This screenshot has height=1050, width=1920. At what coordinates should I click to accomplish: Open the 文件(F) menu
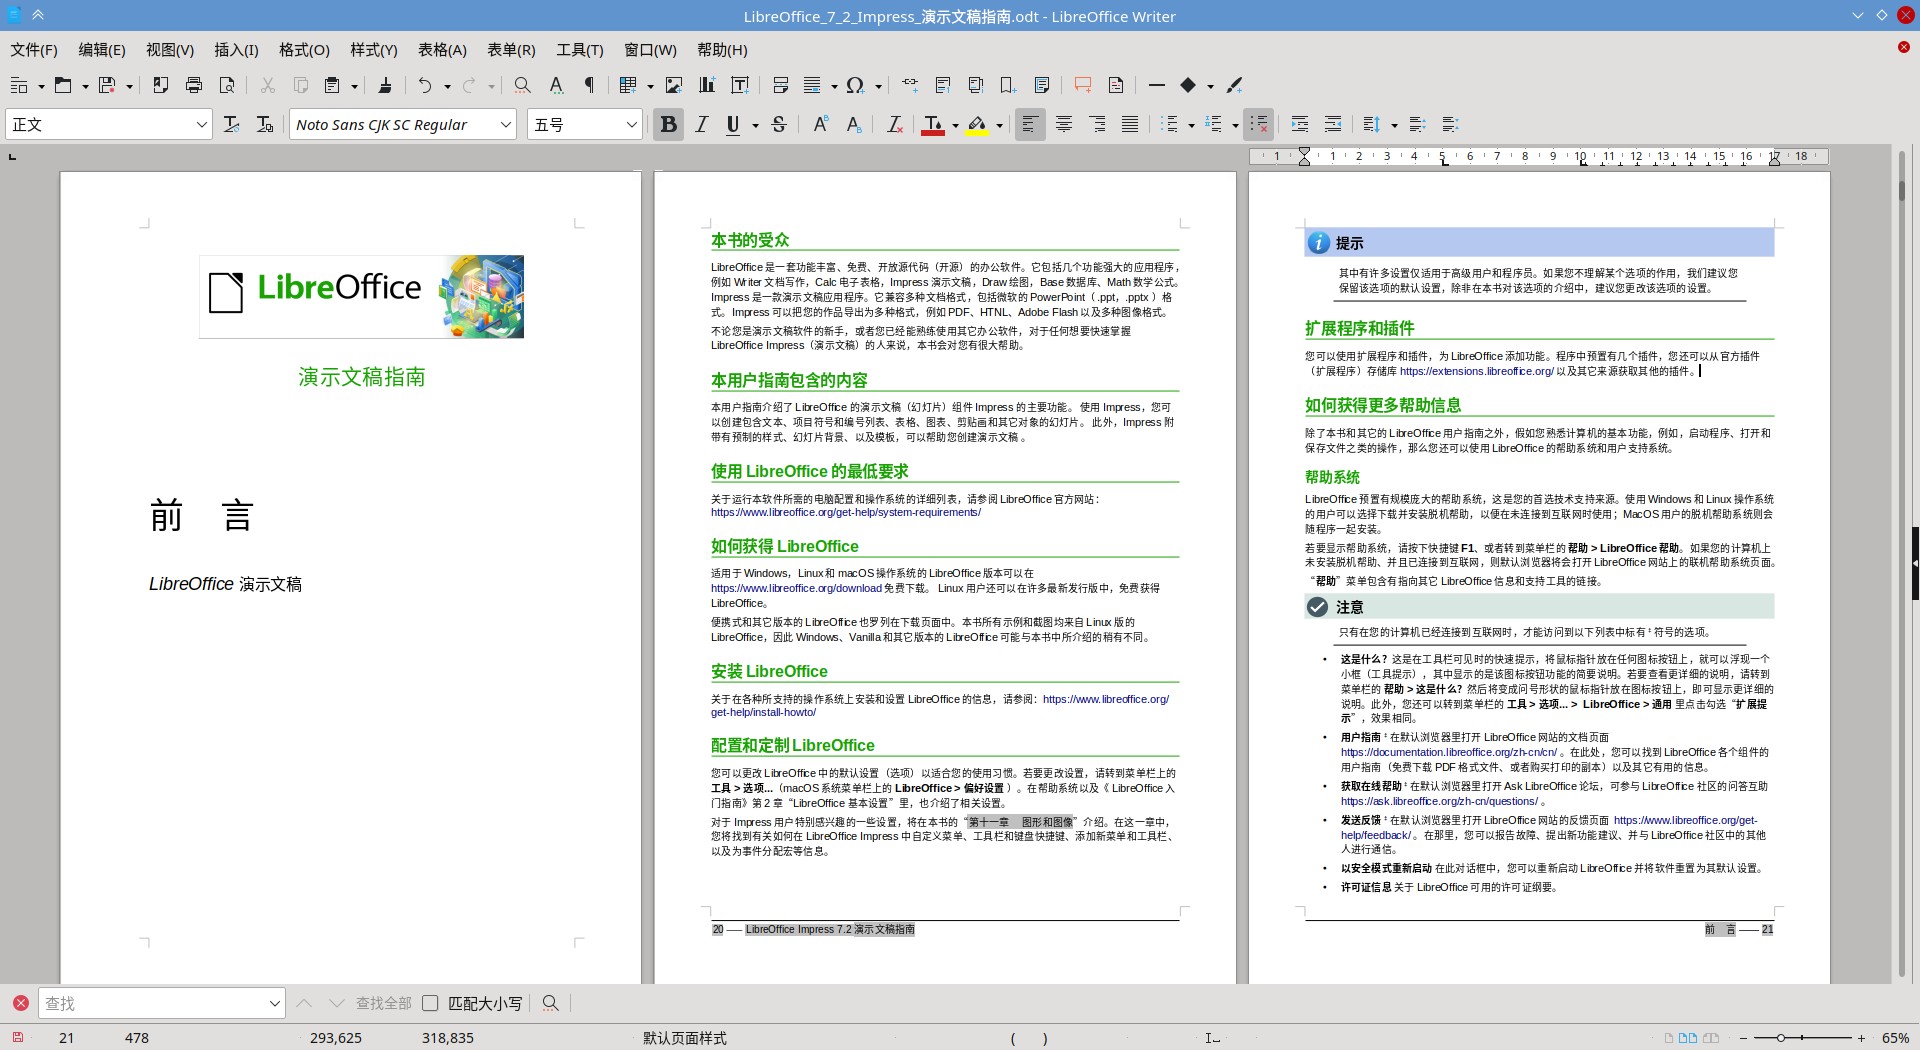(34, 50)
